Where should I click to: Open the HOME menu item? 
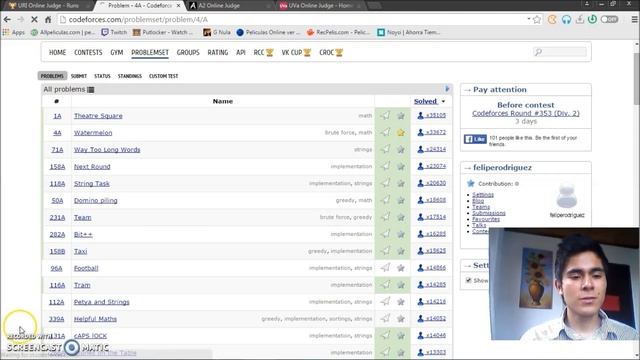coord(57,52)
